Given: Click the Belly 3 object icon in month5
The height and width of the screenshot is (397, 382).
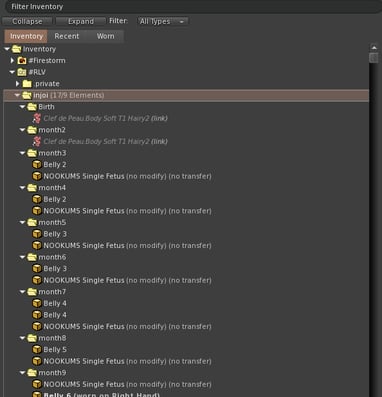Looking at the screenshot, I should [x=37, y=234].
